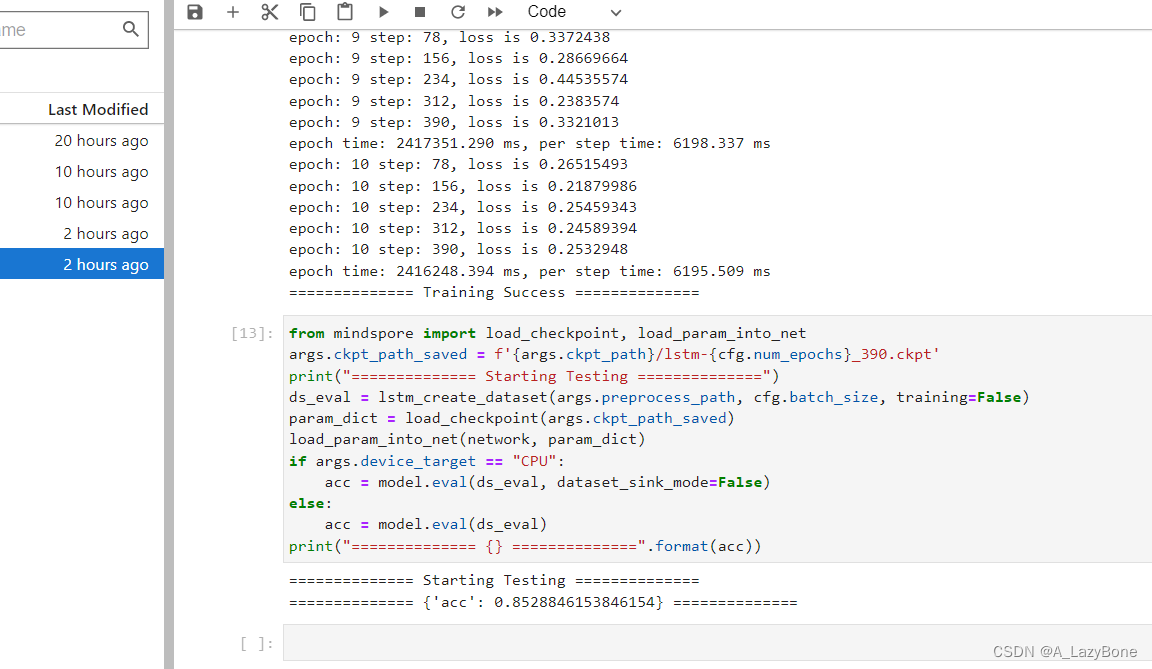
Task: Click the 'epoch: 9 step: 78' output line
Action: click(x=449, y=37)
